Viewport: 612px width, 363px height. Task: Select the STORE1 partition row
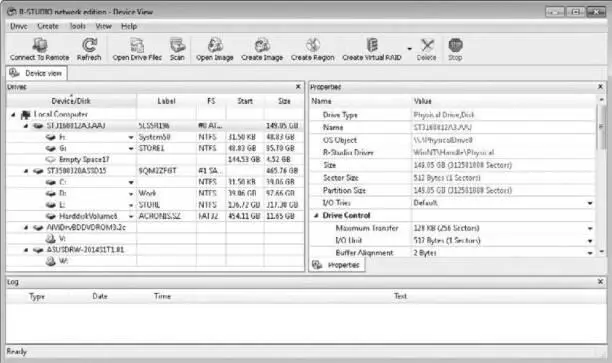pyautogui.click(x=155, y=148)
